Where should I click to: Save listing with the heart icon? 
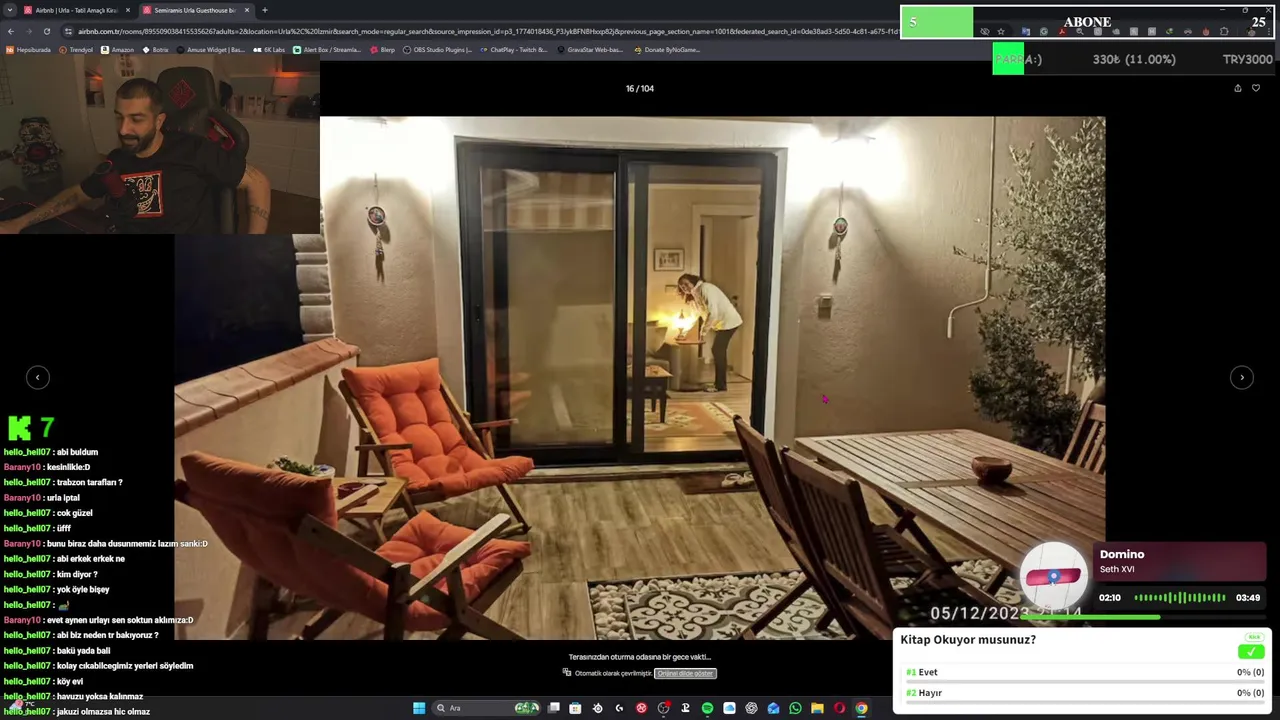point(1256,88)
